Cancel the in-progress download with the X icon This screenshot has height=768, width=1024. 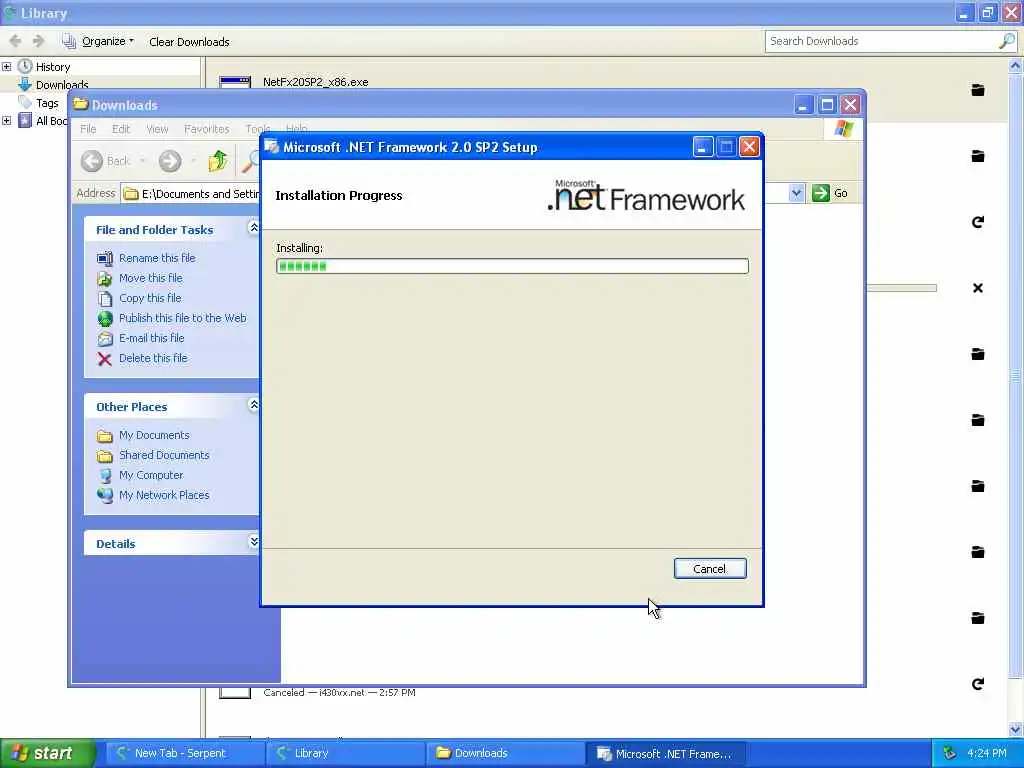tap(978, 288)
